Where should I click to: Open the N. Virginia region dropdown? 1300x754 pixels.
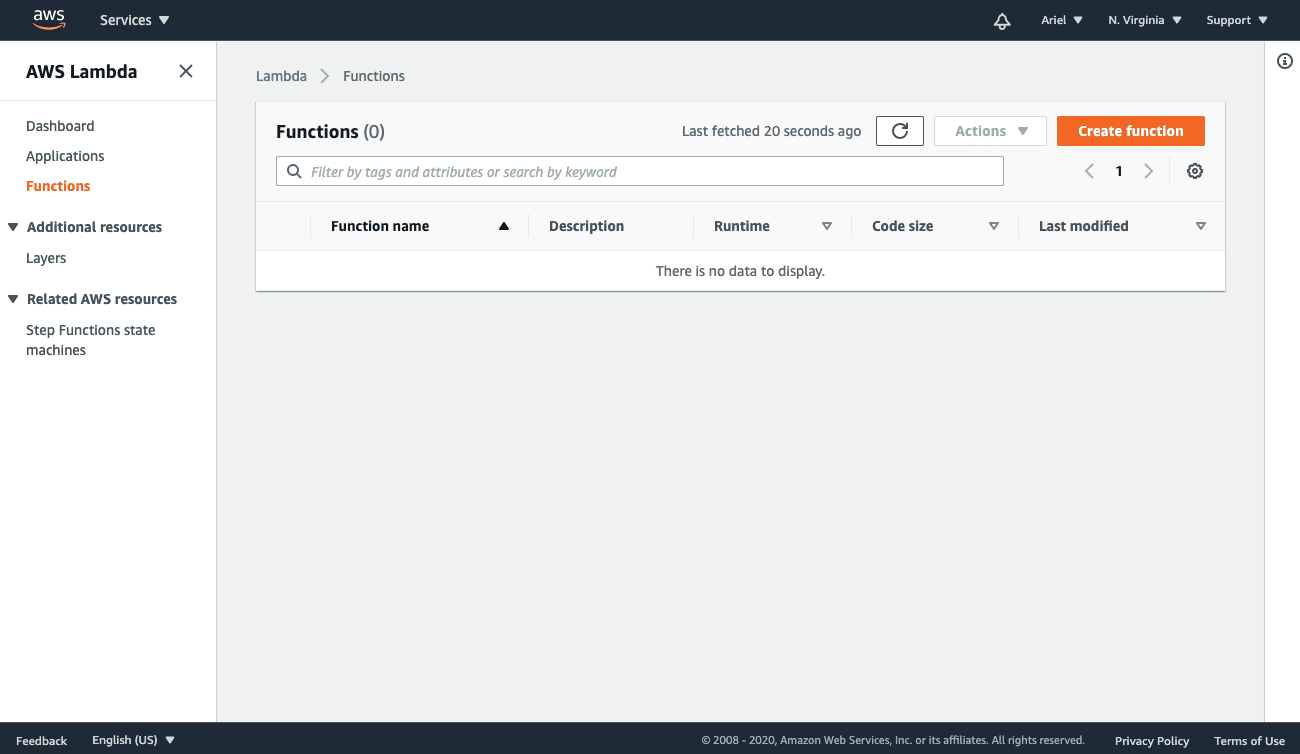coord(1145,20)
